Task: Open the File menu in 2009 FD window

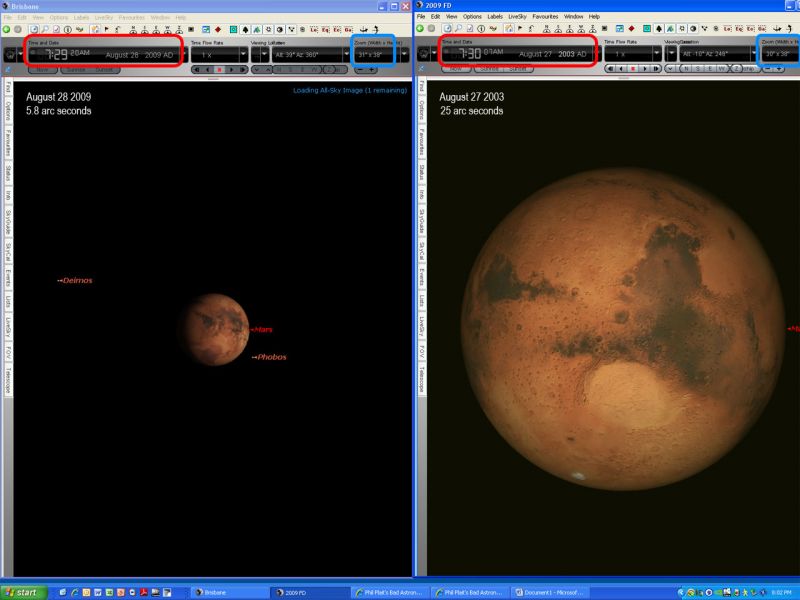Action: [x=421, y=16]
